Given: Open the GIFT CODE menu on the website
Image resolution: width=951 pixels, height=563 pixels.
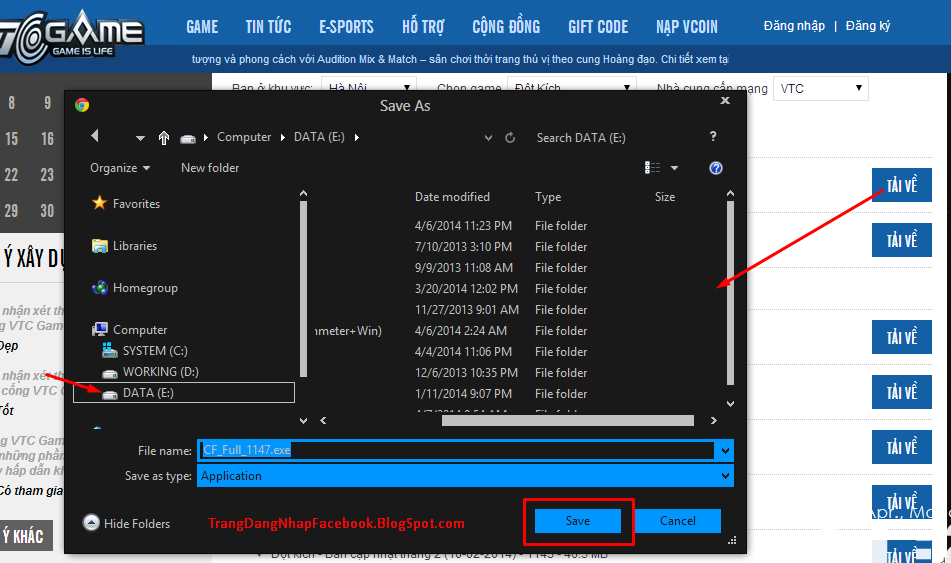Looking at the screenshot, I should click(598, 27).
